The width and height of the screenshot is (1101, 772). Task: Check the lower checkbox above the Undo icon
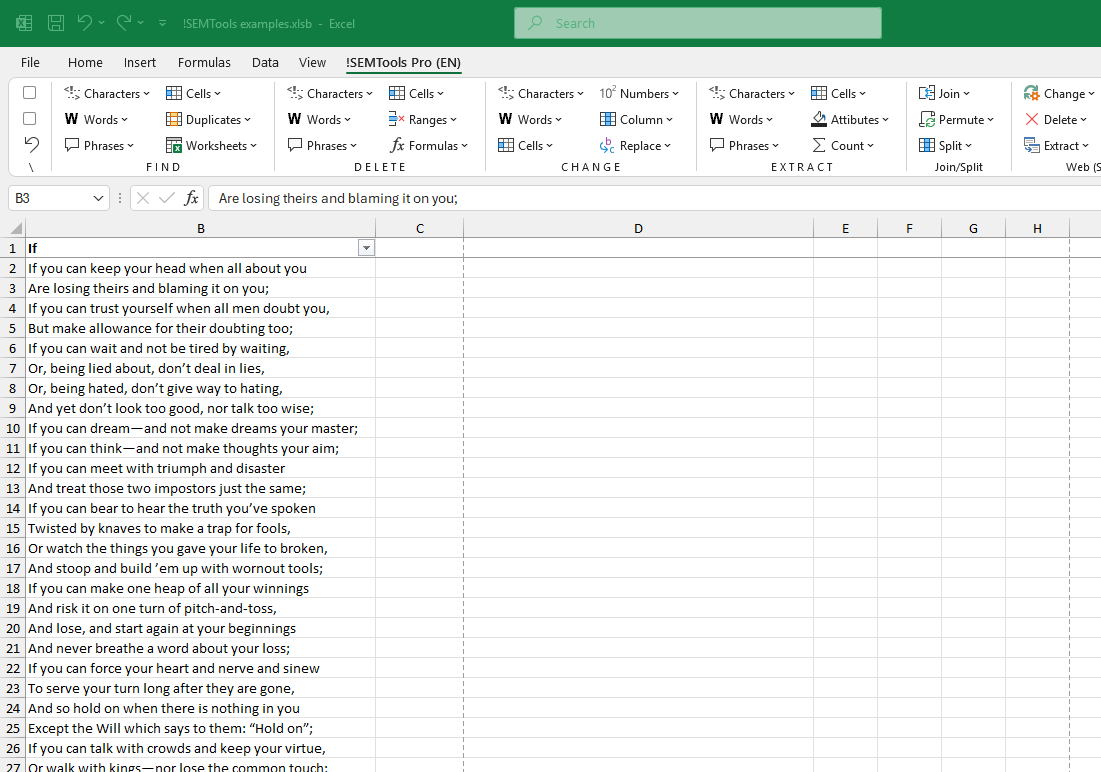pos(29,119)
